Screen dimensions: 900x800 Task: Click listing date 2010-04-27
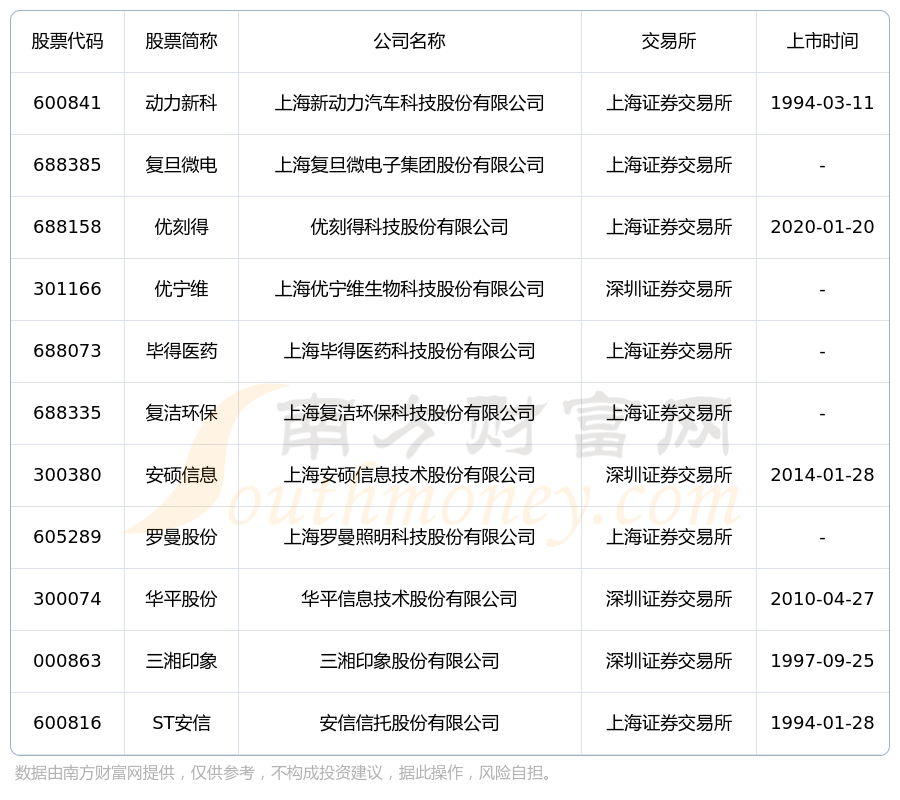823,599
